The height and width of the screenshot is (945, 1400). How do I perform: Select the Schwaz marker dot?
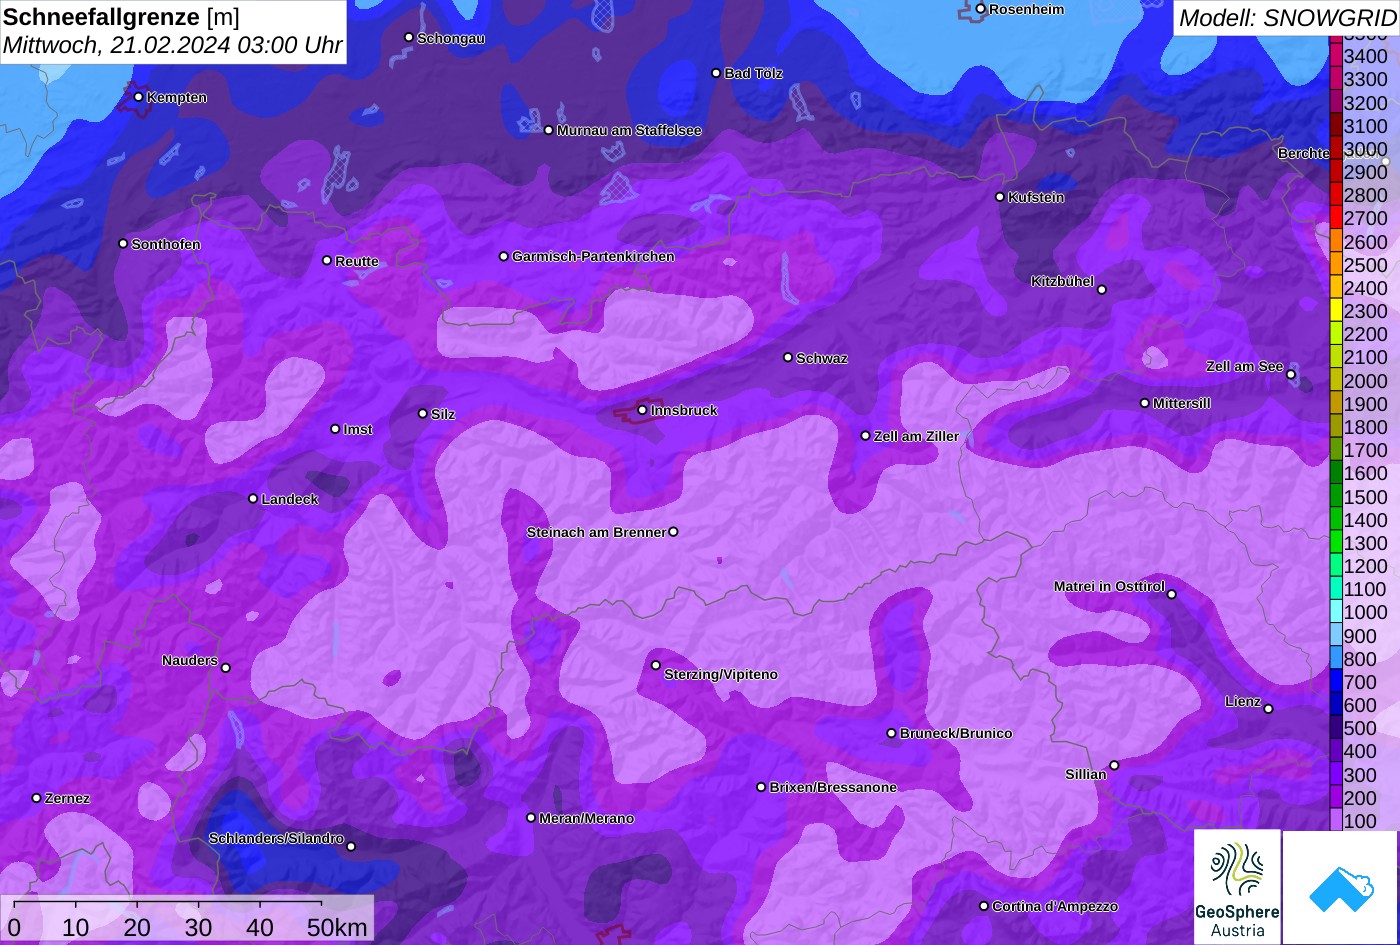(x=788, y=357)
